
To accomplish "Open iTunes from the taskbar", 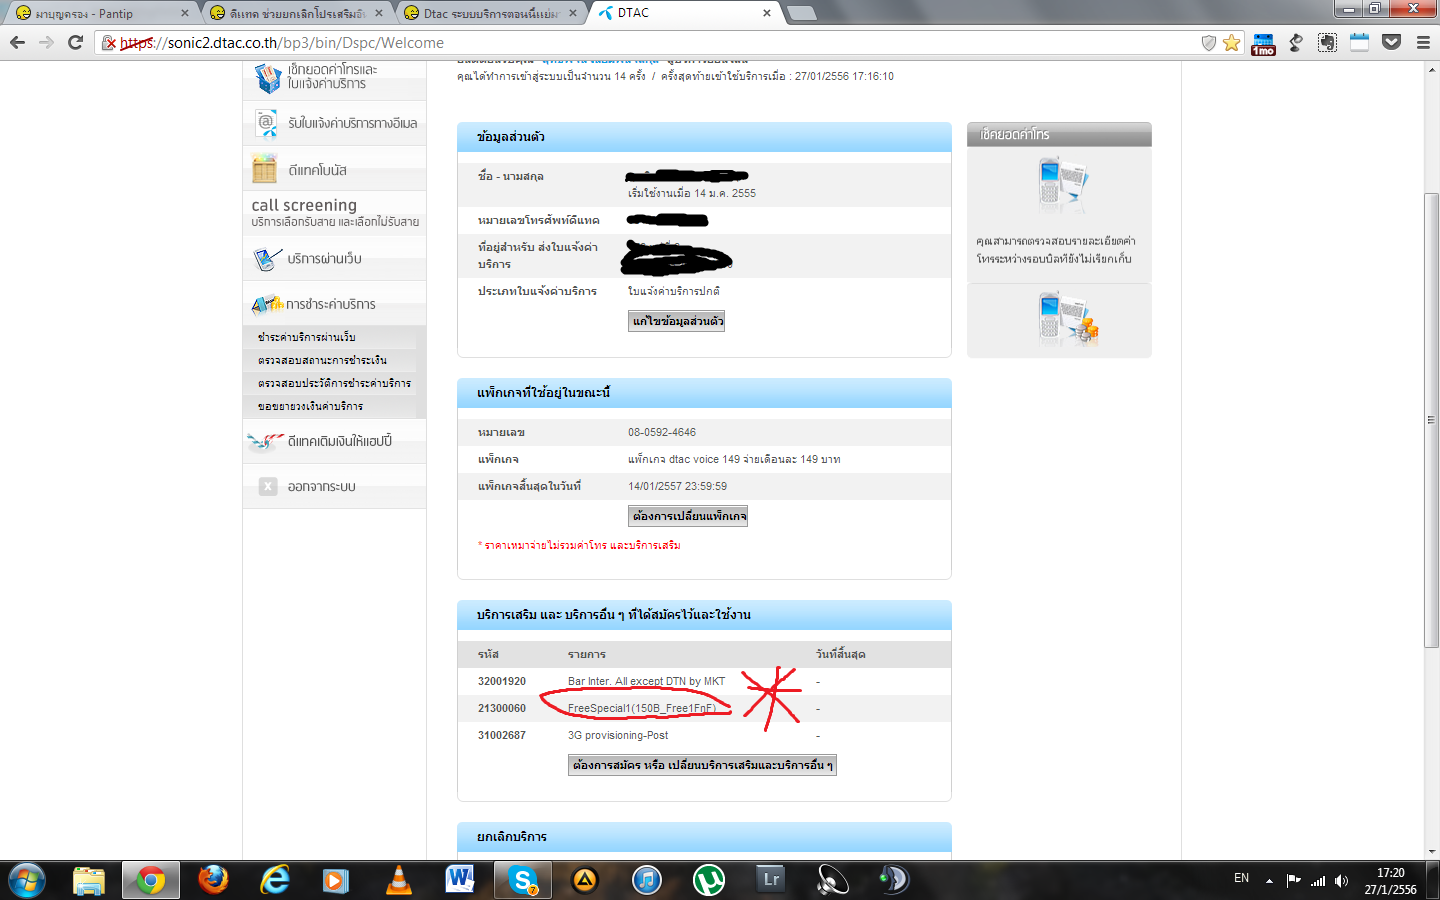I will (647, 880).
